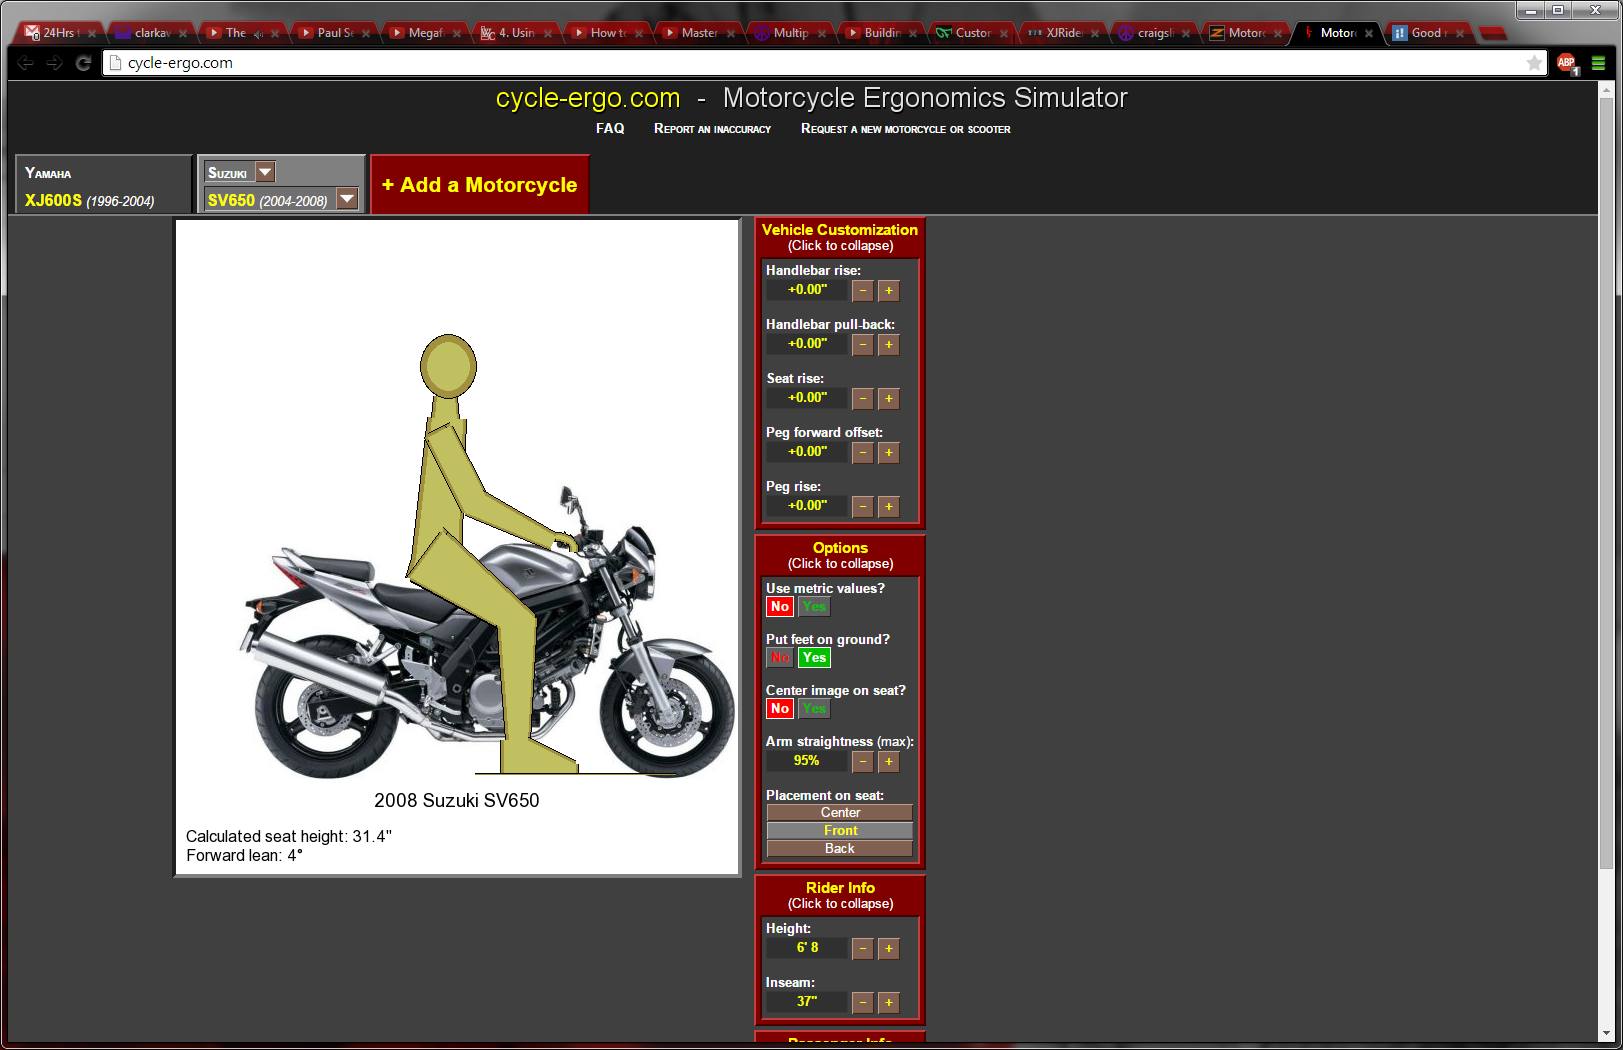Click the cycle-ergo.com site title

coord(588,98)
